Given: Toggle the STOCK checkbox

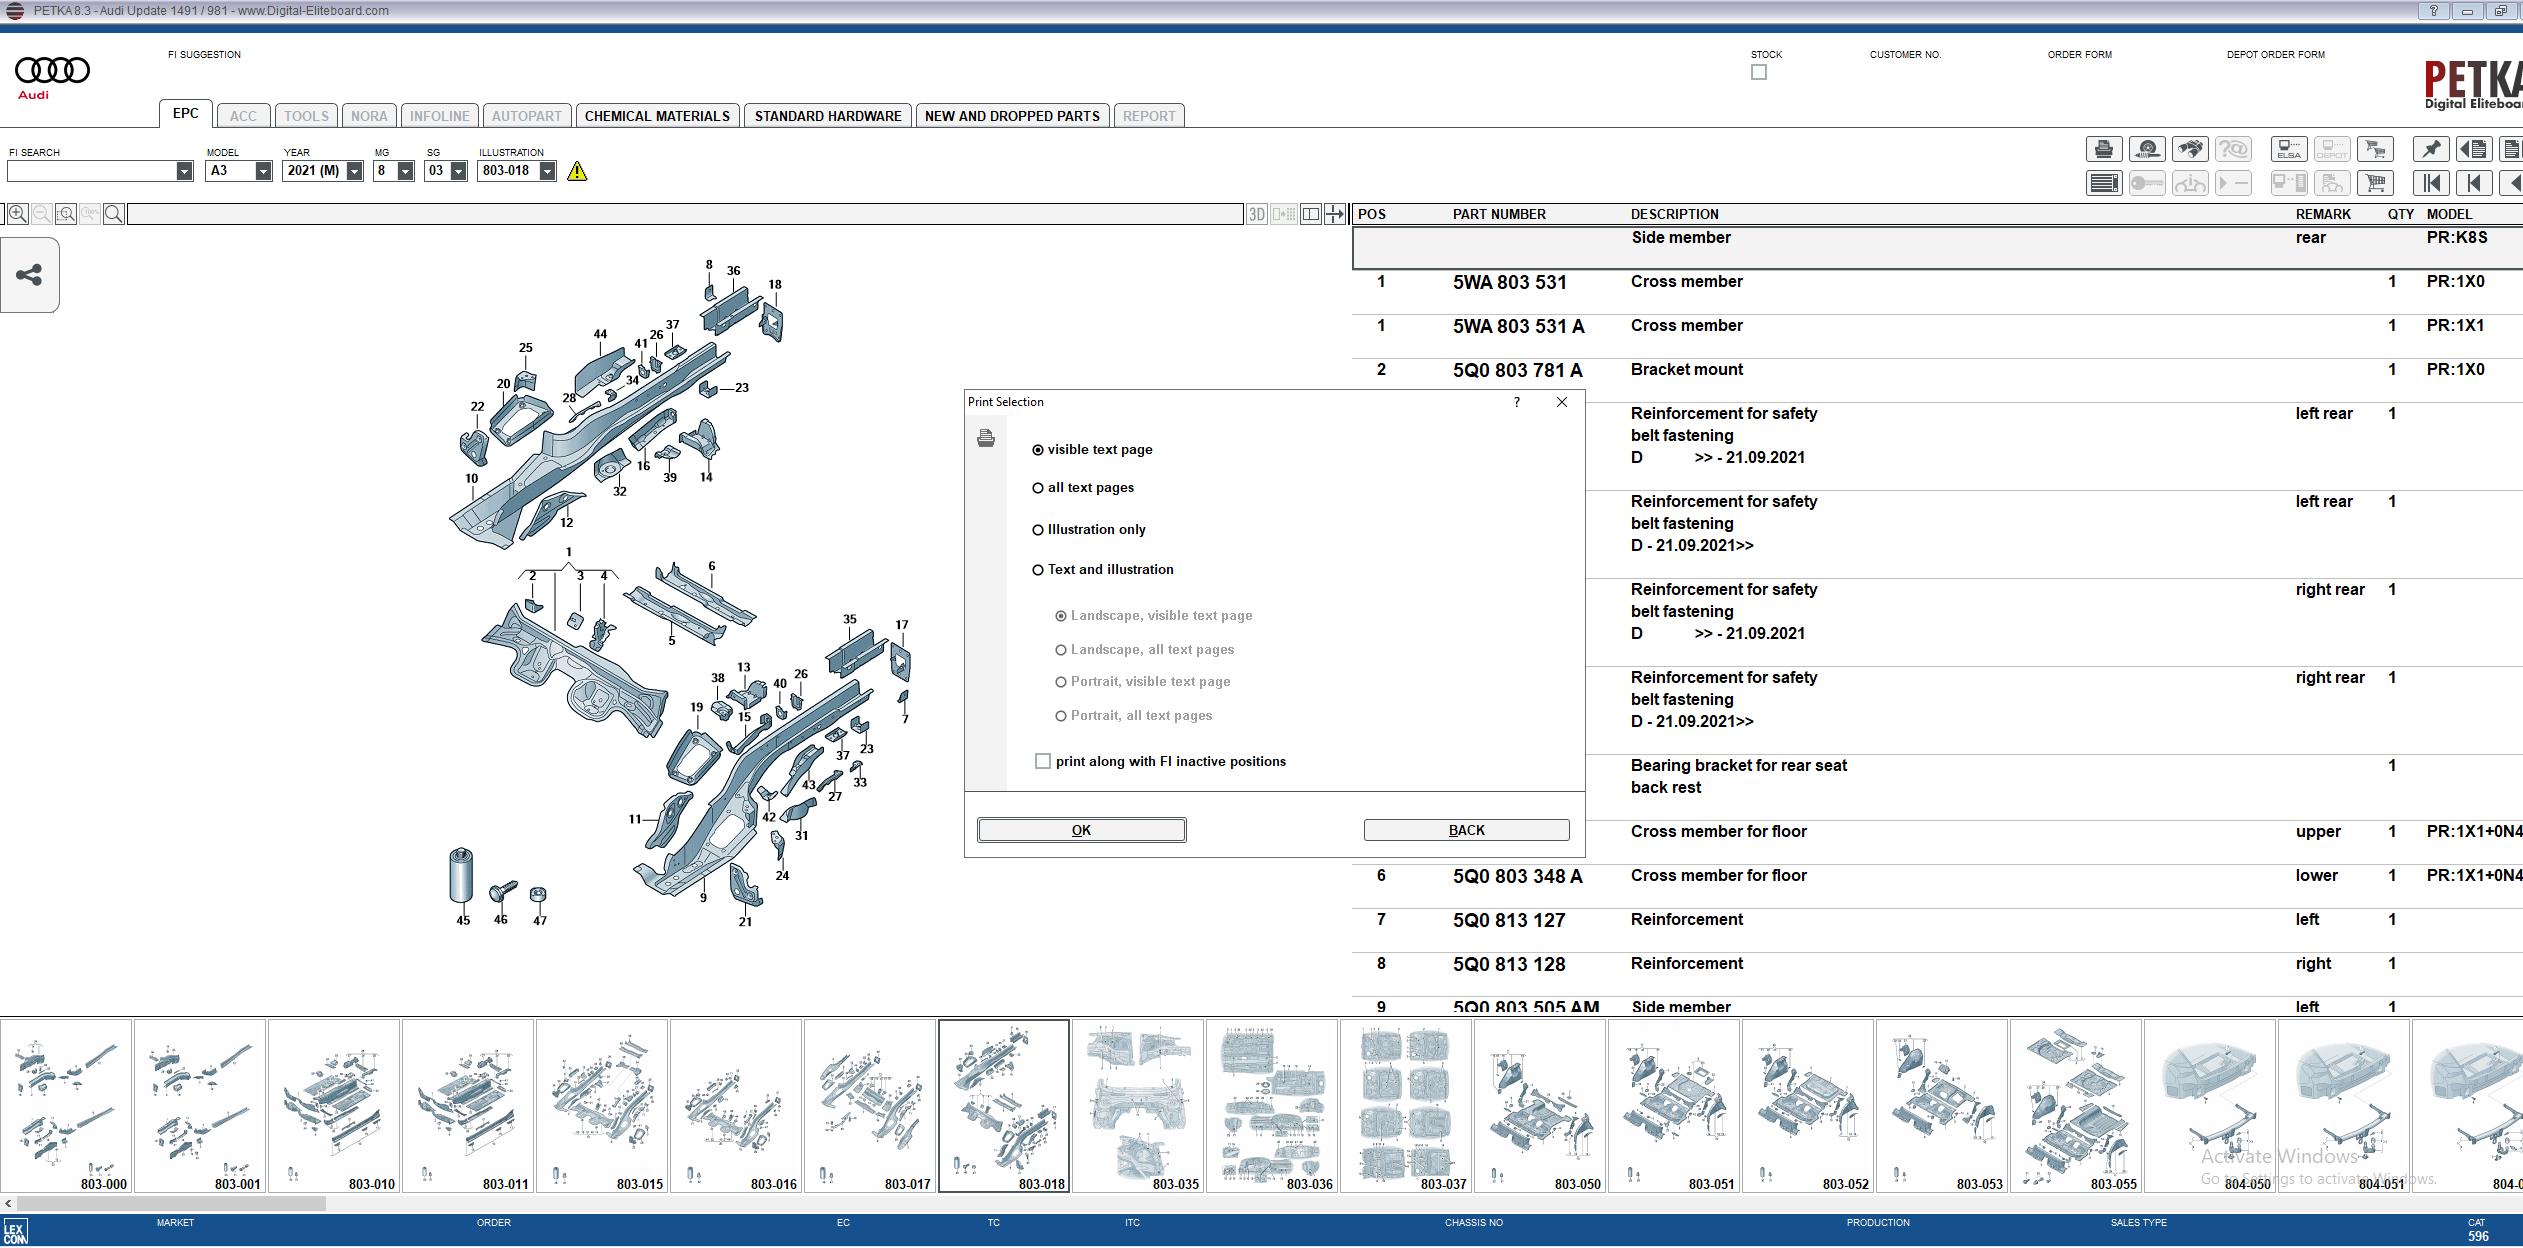Looking at the screenshot, I should click(1759, 72).
